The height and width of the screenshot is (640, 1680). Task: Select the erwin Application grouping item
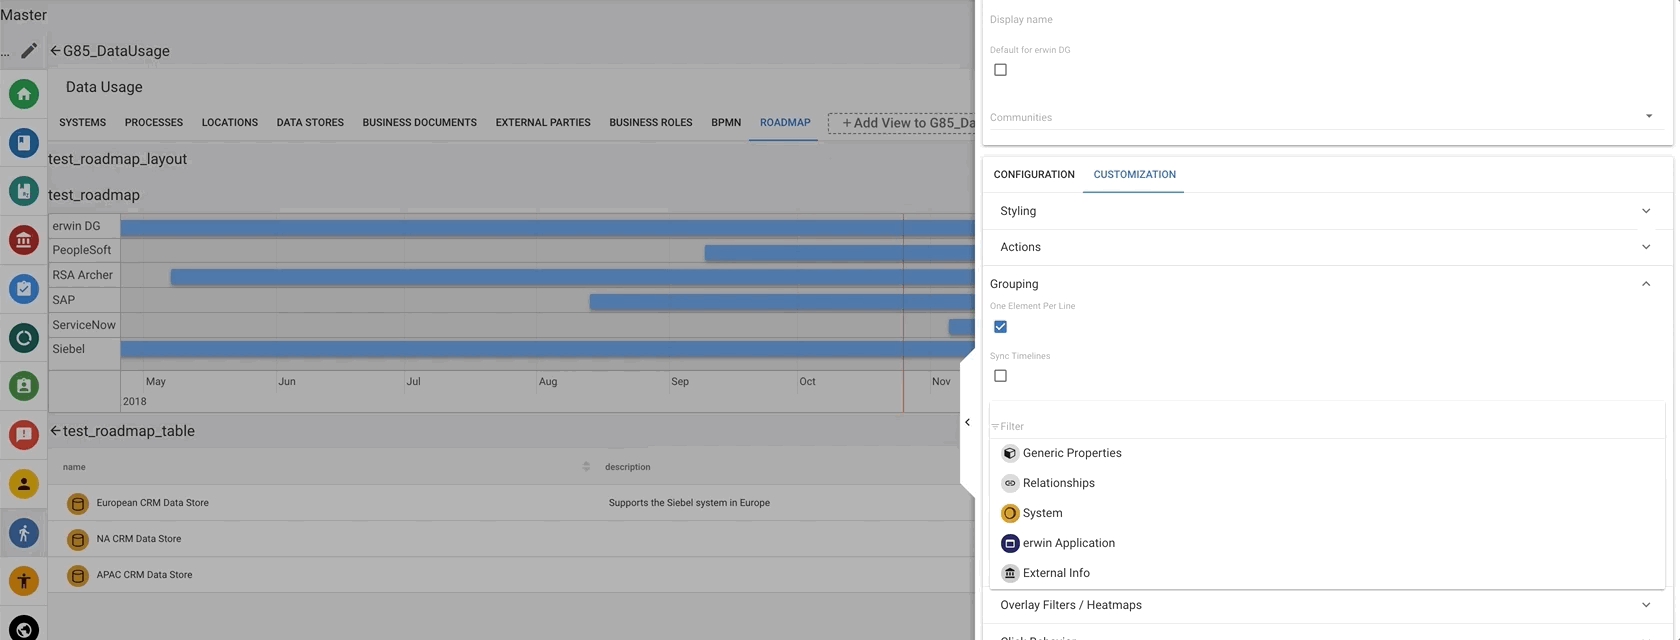1068,543
